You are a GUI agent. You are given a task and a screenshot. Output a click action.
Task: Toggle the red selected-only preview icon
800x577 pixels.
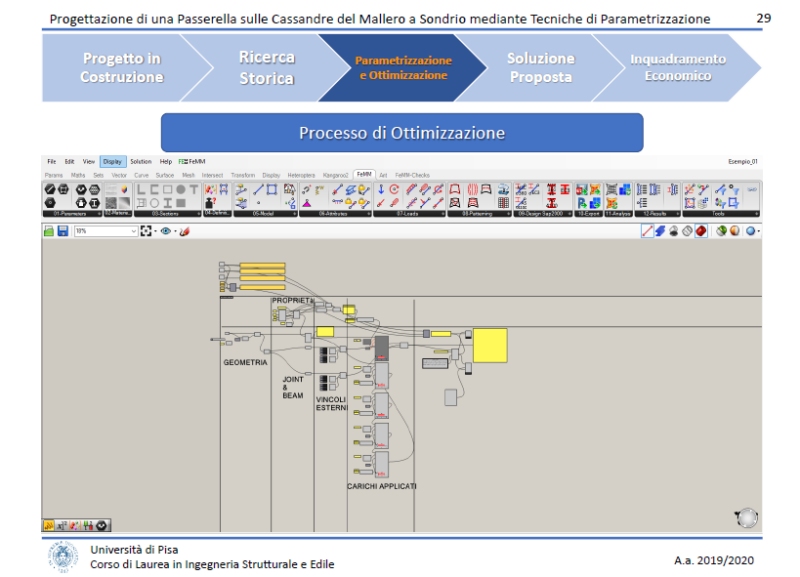tap(701, 231)
